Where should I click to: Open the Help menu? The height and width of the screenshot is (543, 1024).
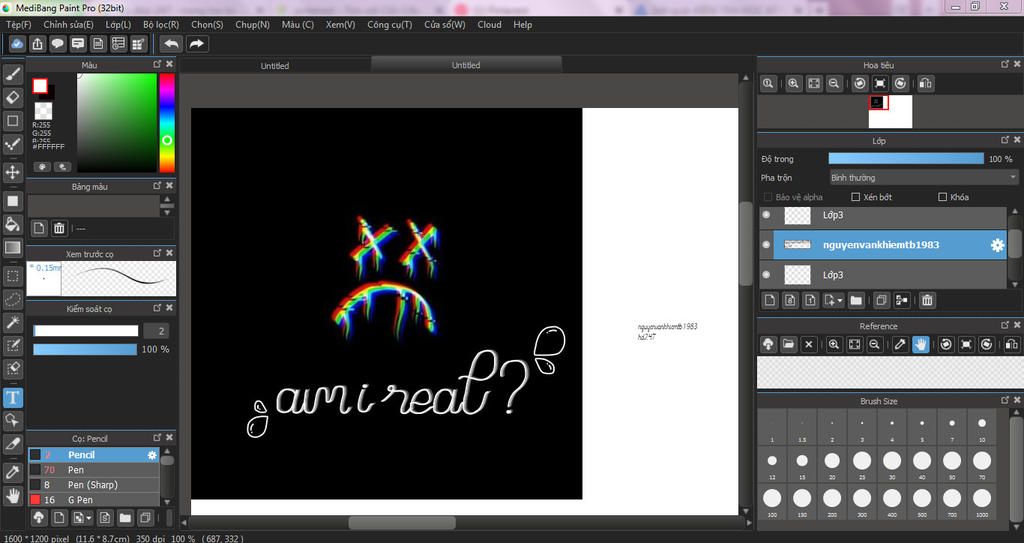(x=522, y=24)
